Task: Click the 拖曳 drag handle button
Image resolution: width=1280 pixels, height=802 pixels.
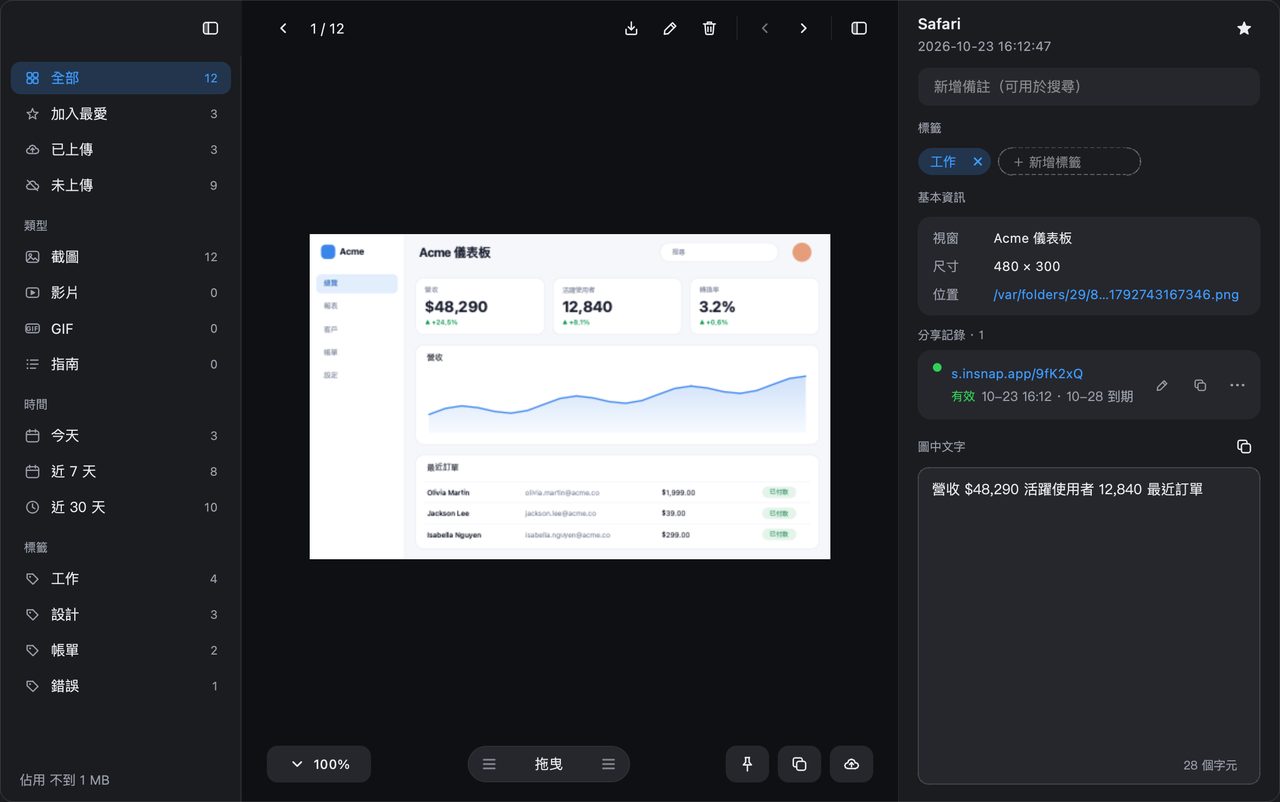Action: (x=549, y=764)
